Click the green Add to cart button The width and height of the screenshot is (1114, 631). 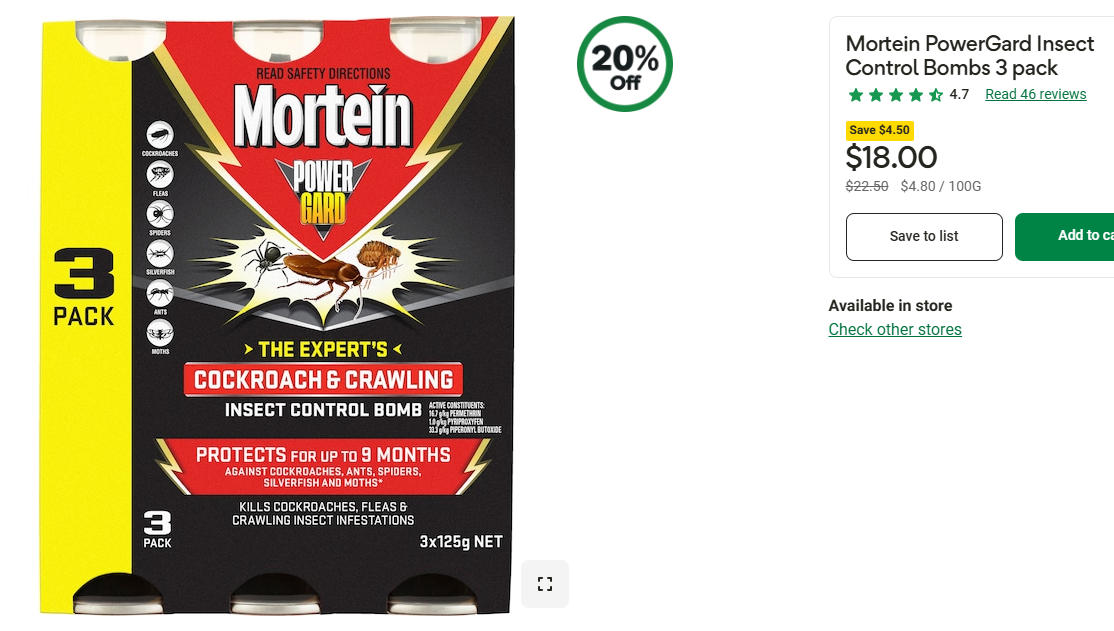point(1064,237)
